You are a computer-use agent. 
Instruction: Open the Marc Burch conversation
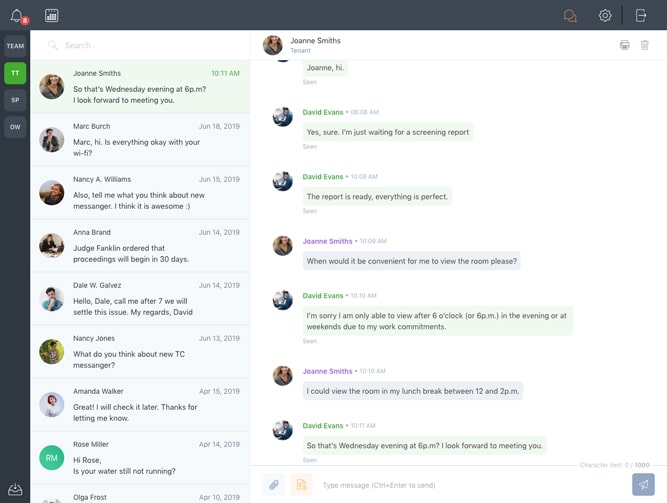[x=140, y=140]
